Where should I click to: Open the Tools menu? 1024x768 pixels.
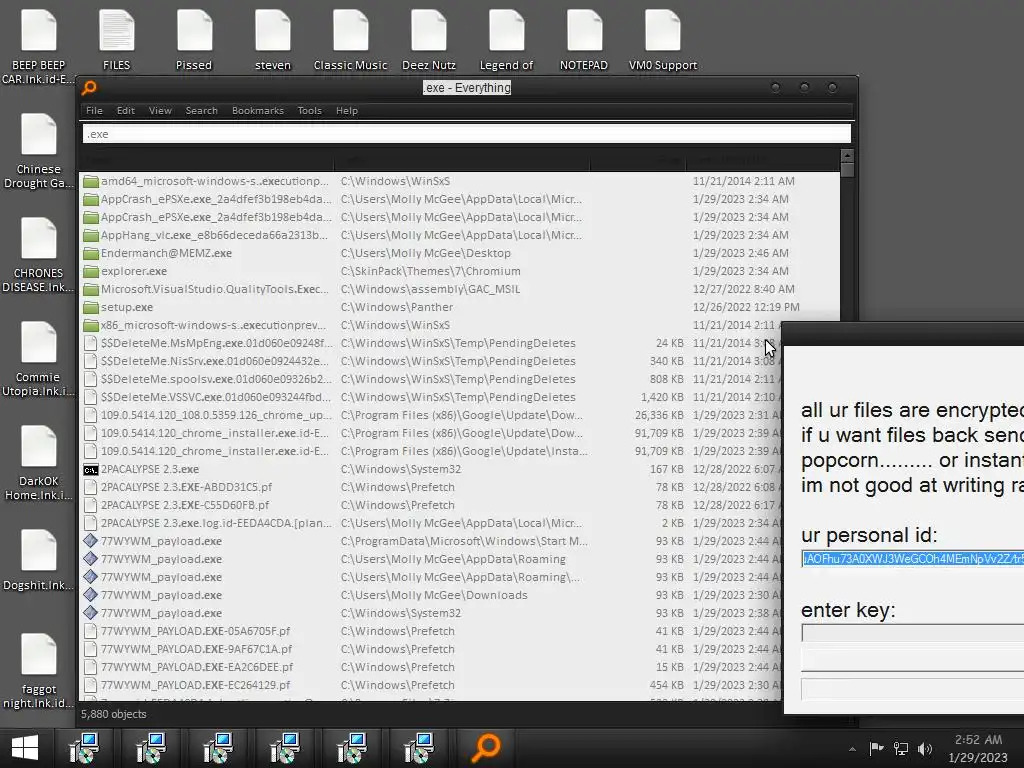pos(310,110)
